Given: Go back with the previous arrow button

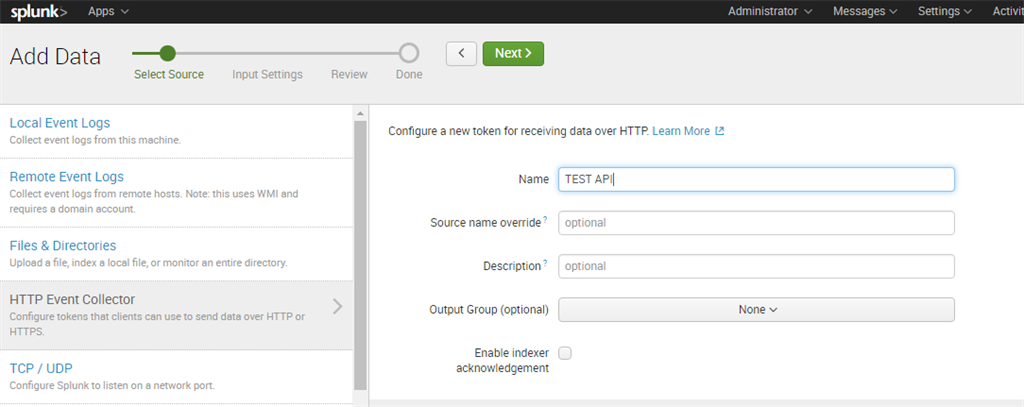Looking at the screenshot, I should tap(461, 53).
